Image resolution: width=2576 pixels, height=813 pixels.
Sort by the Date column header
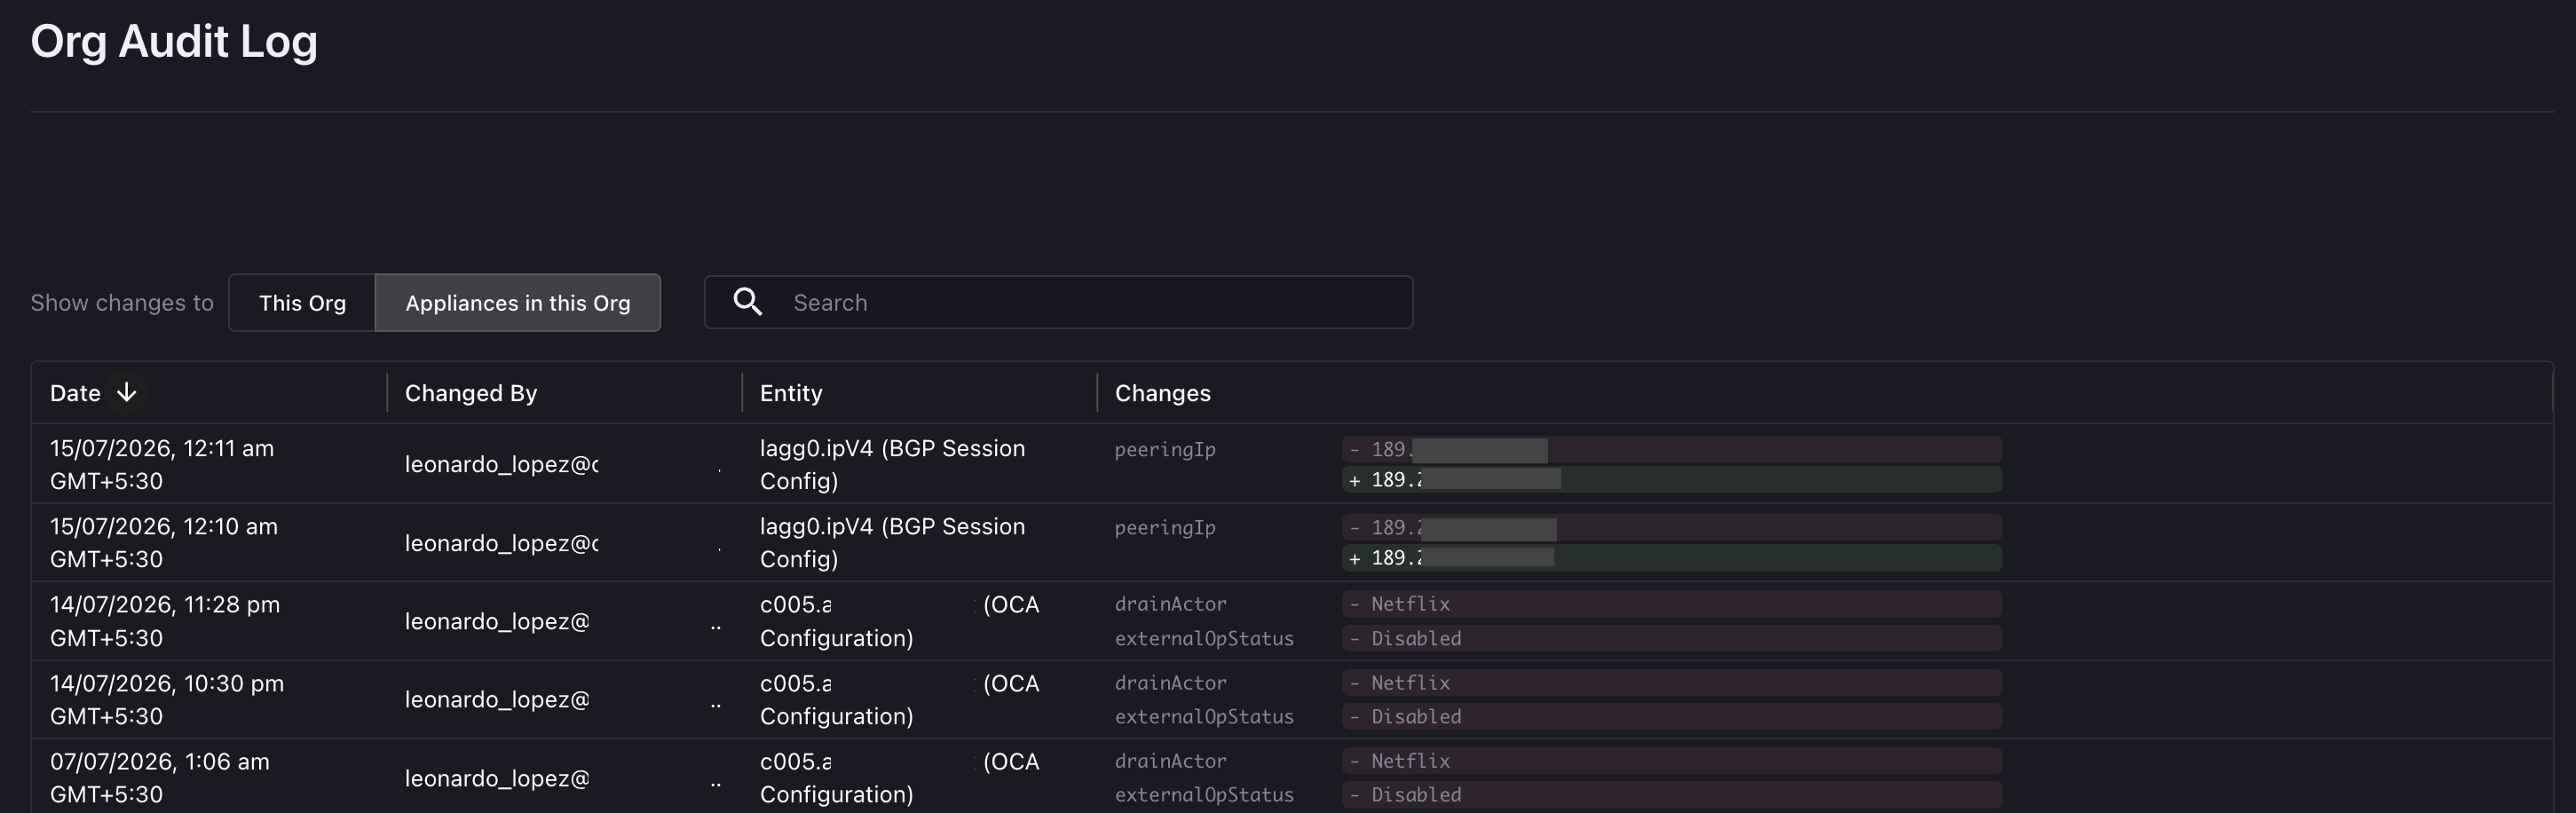[75, 393]
